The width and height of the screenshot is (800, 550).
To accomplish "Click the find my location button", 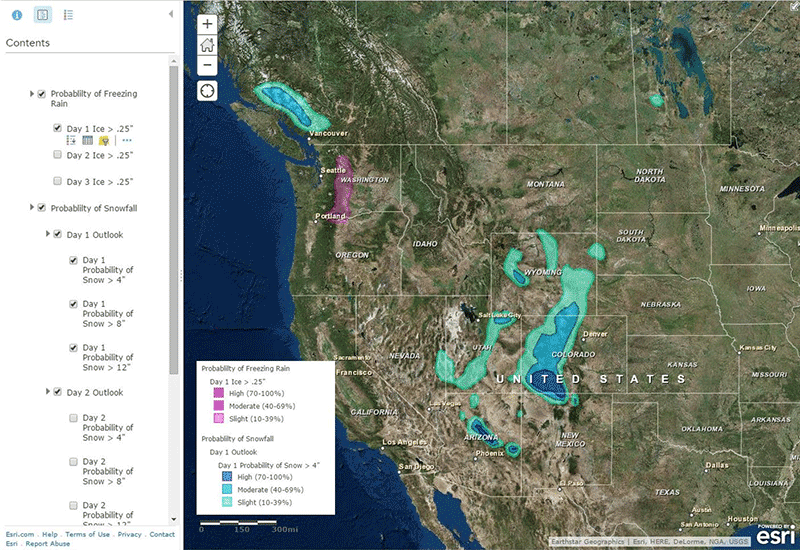I will point(207,91).
